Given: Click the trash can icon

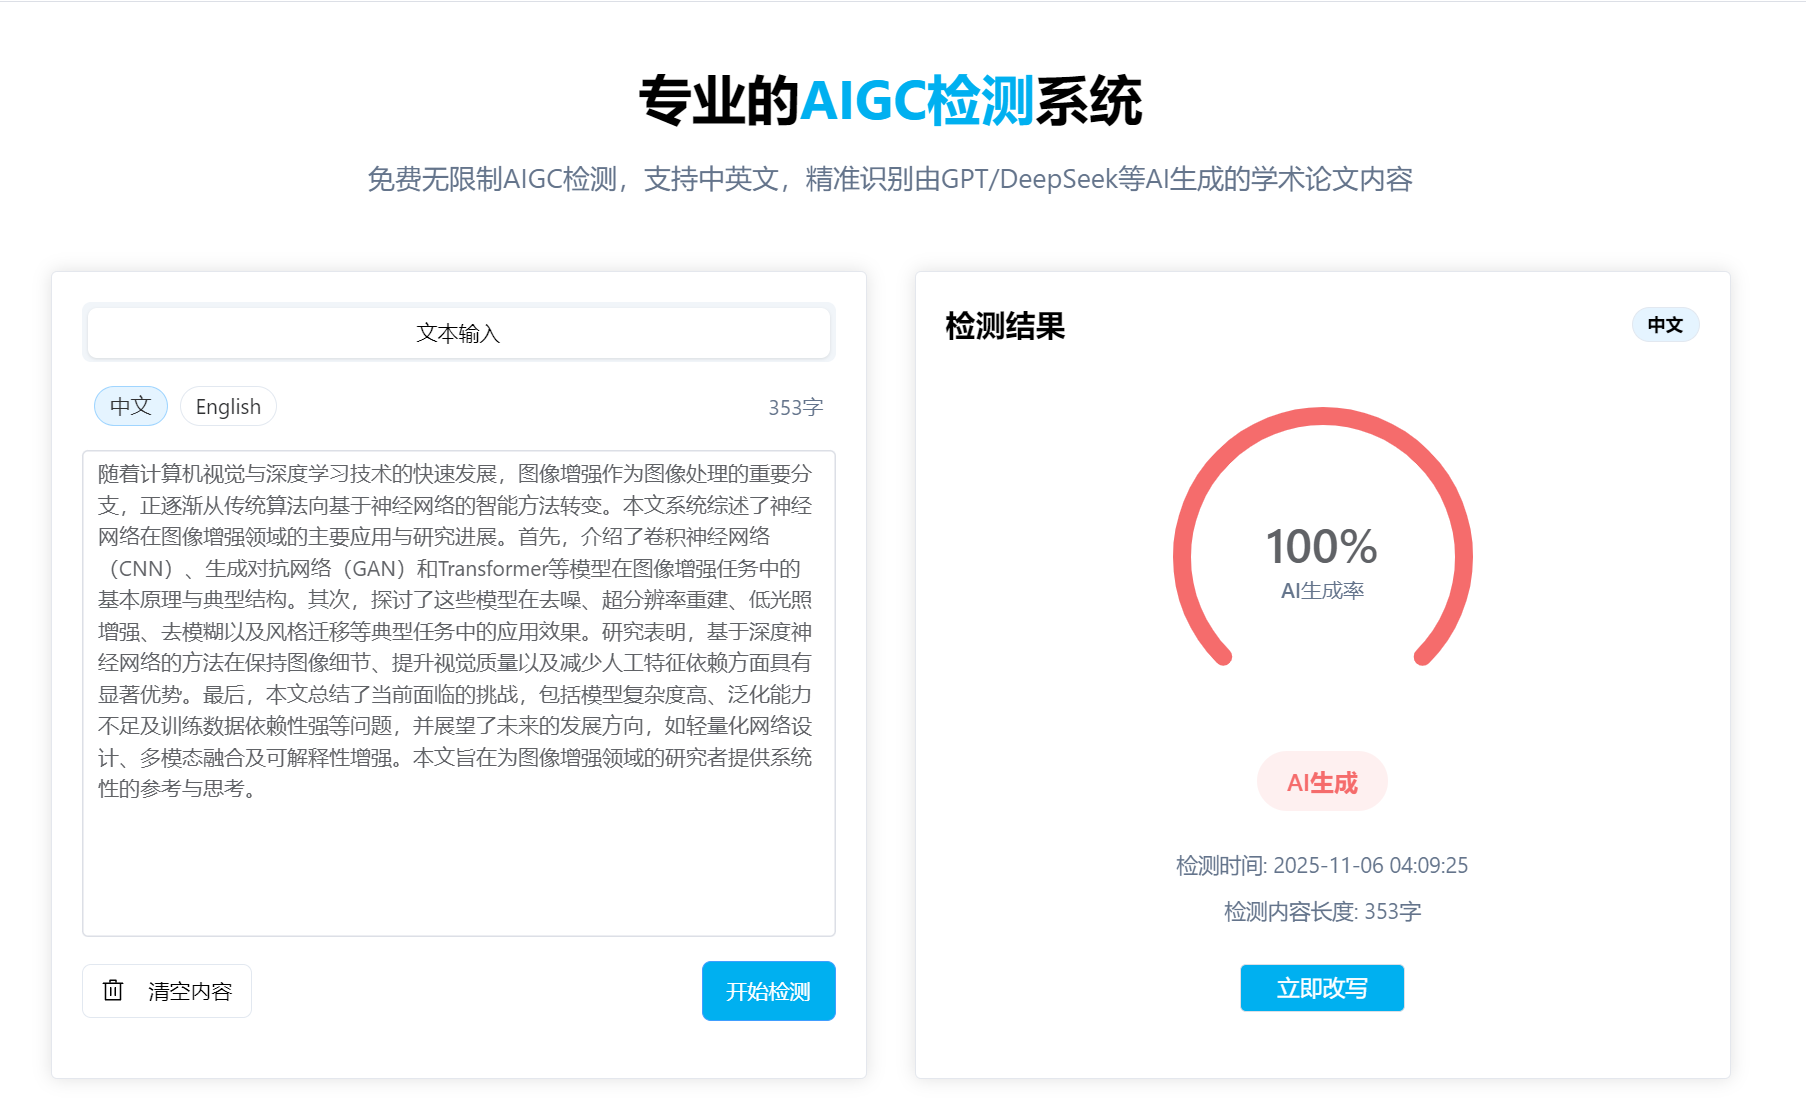Looking at the screenshot, I should [x=113, y=990].
